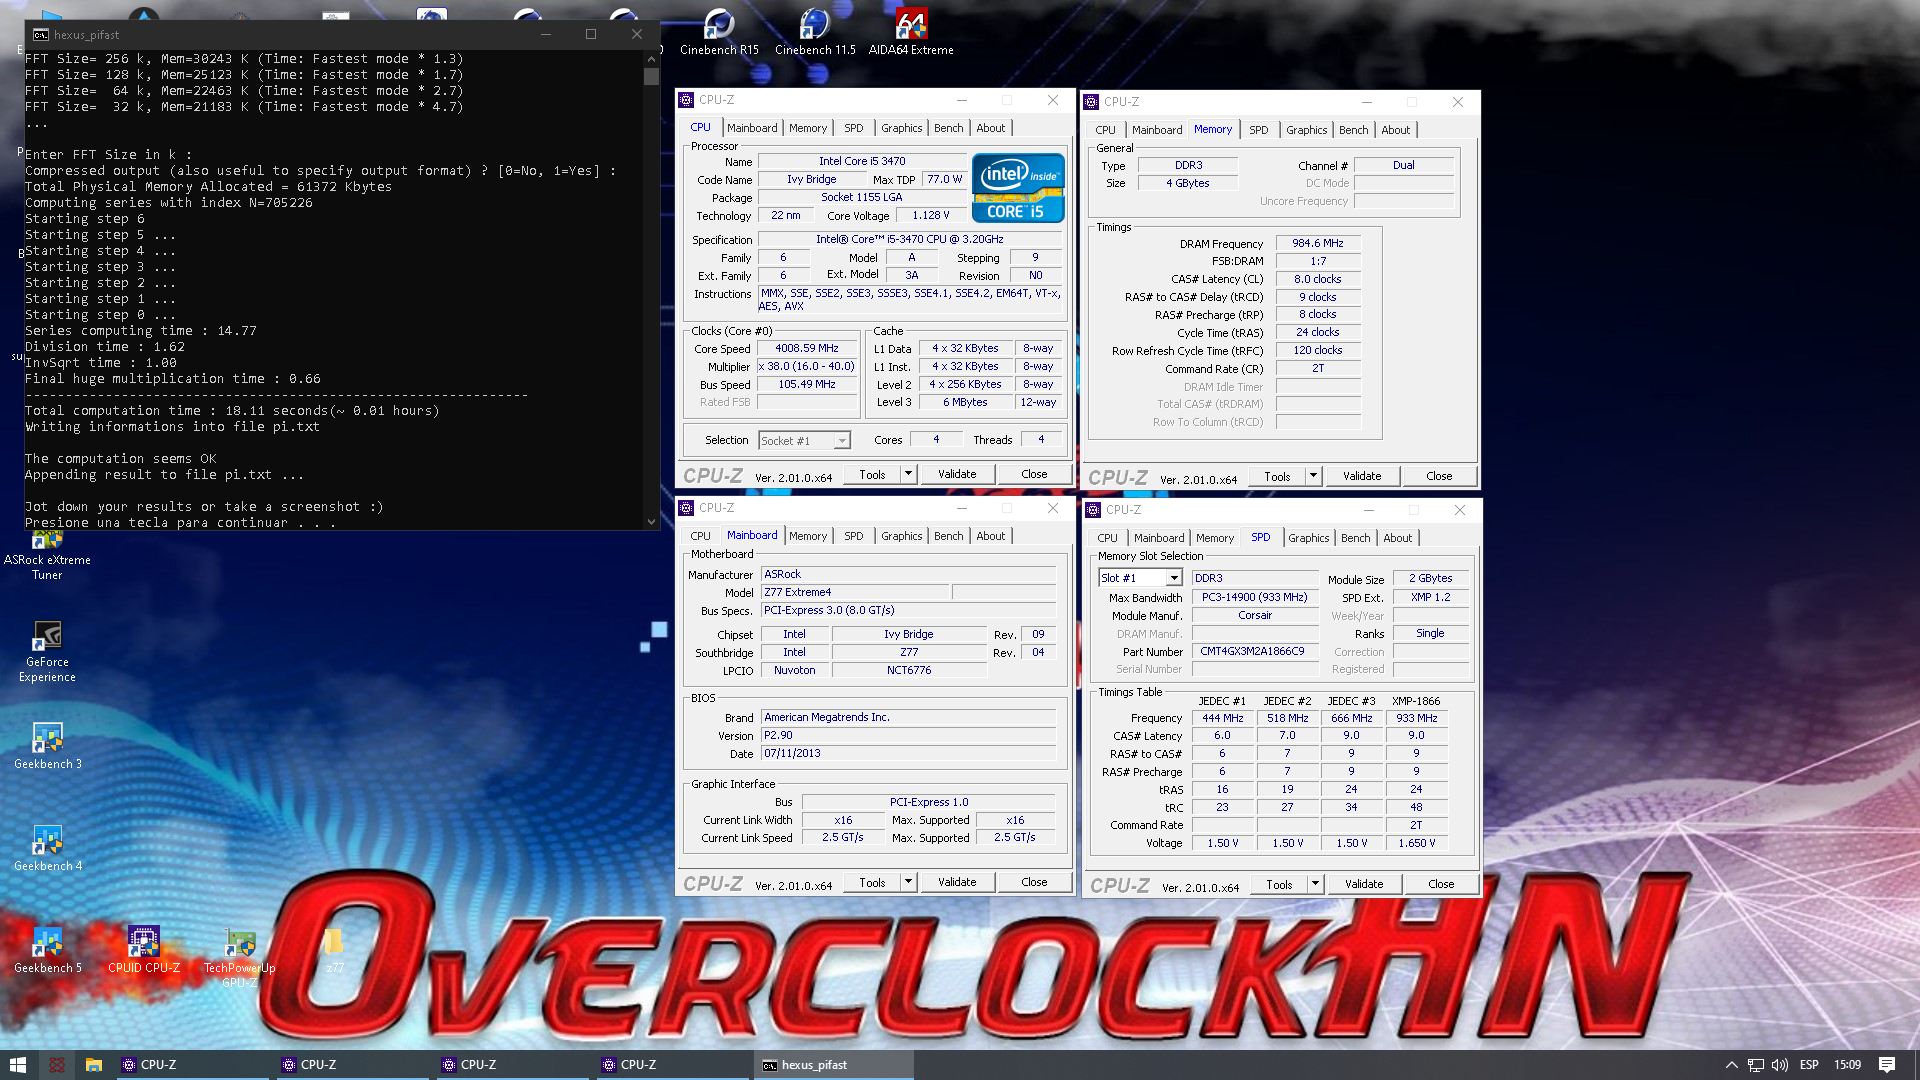The width and height of the screenshot is (1920, 1080).
Task: Launch CPUID CPU-Z desktop icon
Action: coord(143,950)
